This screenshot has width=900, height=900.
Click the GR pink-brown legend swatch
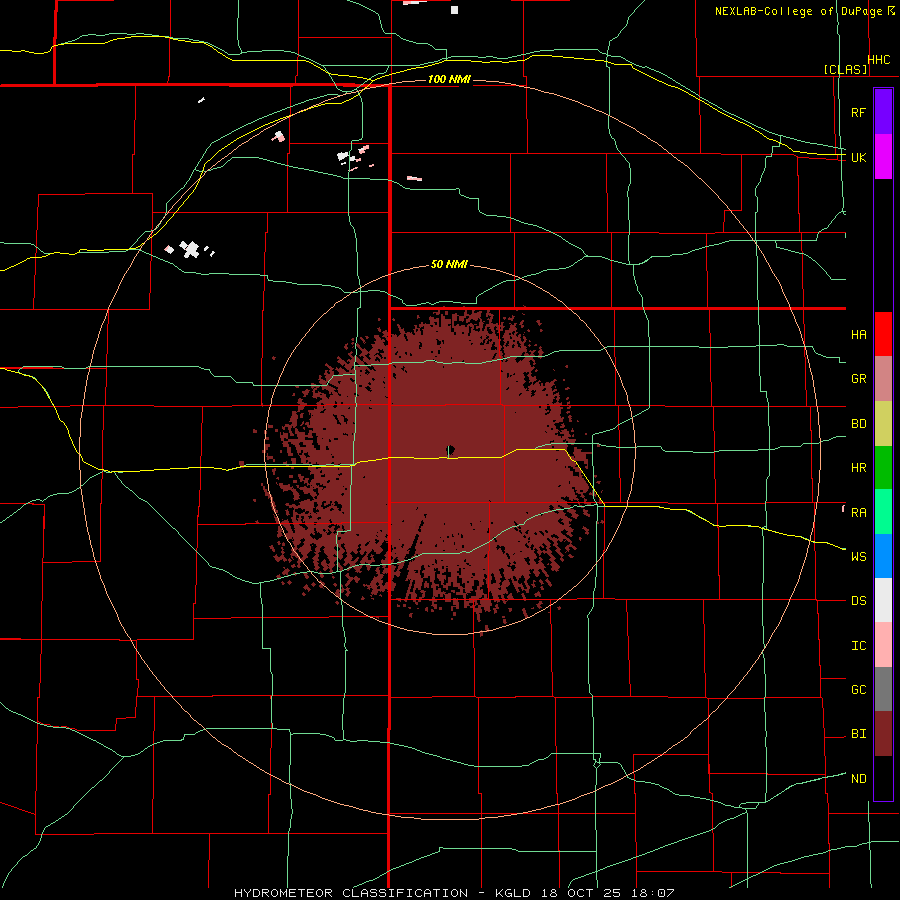pos(883,378)
